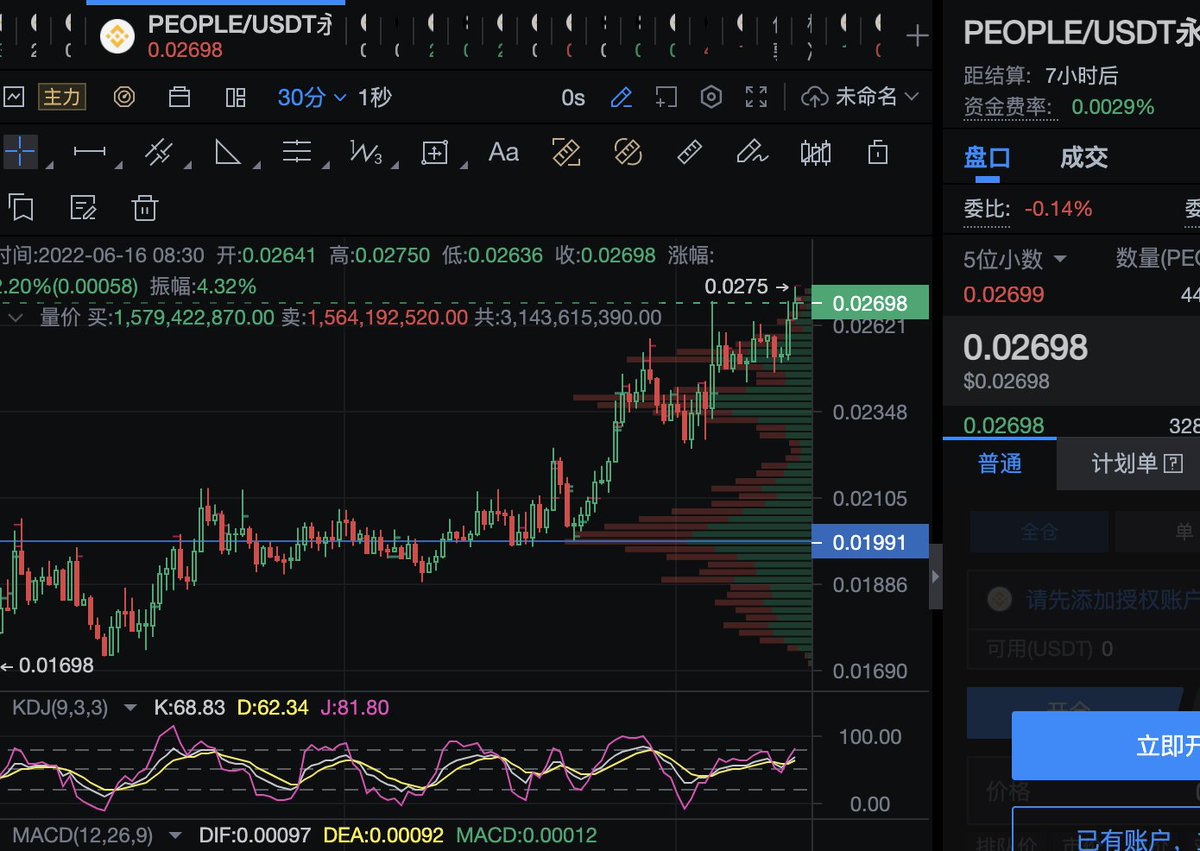Select the crosshair cursor tool
This screenshot has width=1200, height=851.
click(19, 152)
